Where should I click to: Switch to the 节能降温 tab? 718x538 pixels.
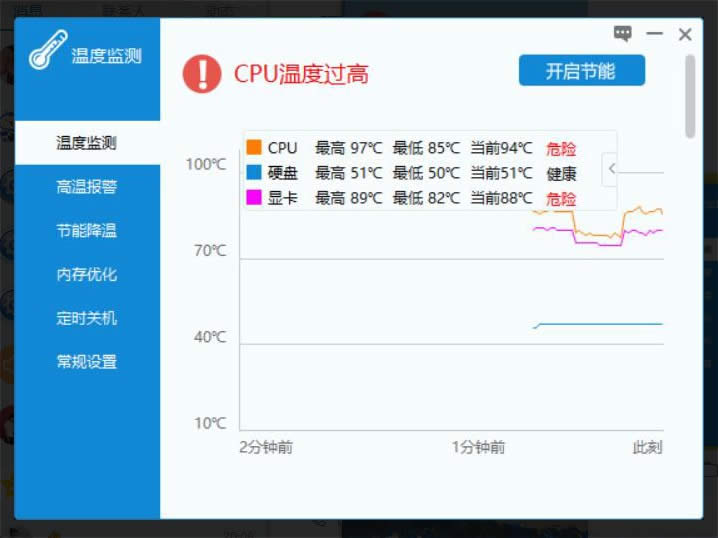pos(87,231)
